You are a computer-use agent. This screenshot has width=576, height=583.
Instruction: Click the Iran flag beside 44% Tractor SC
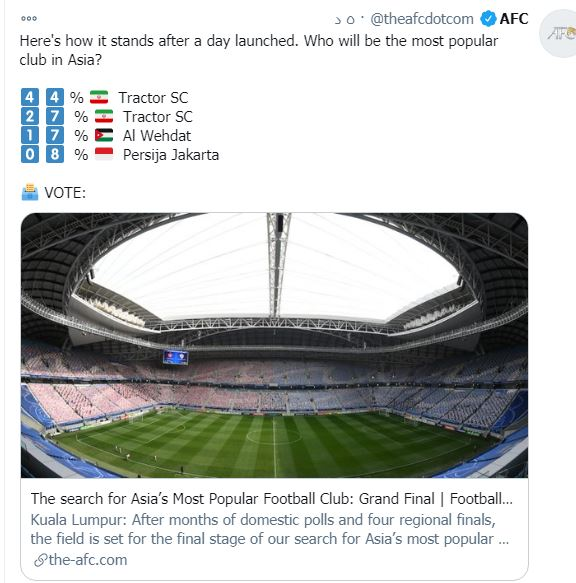tap(99, 97)
